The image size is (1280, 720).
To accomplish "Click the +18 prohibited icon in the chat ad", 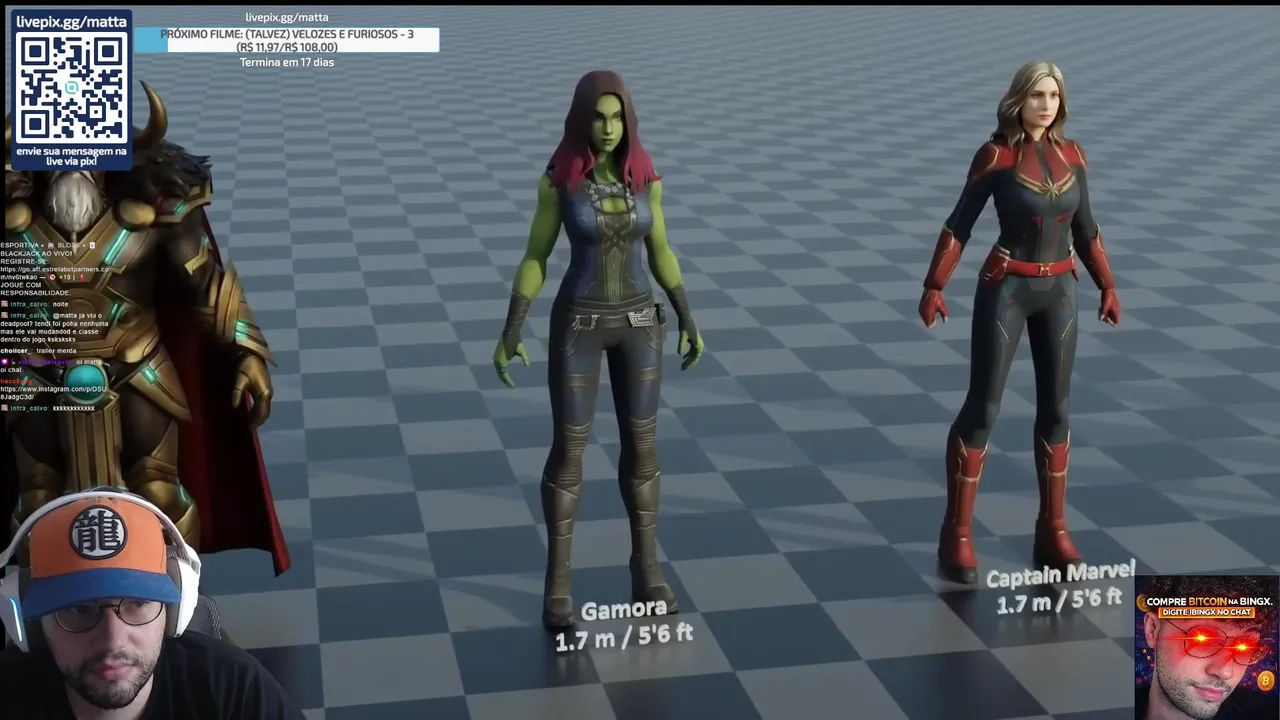I will (53, 277).
